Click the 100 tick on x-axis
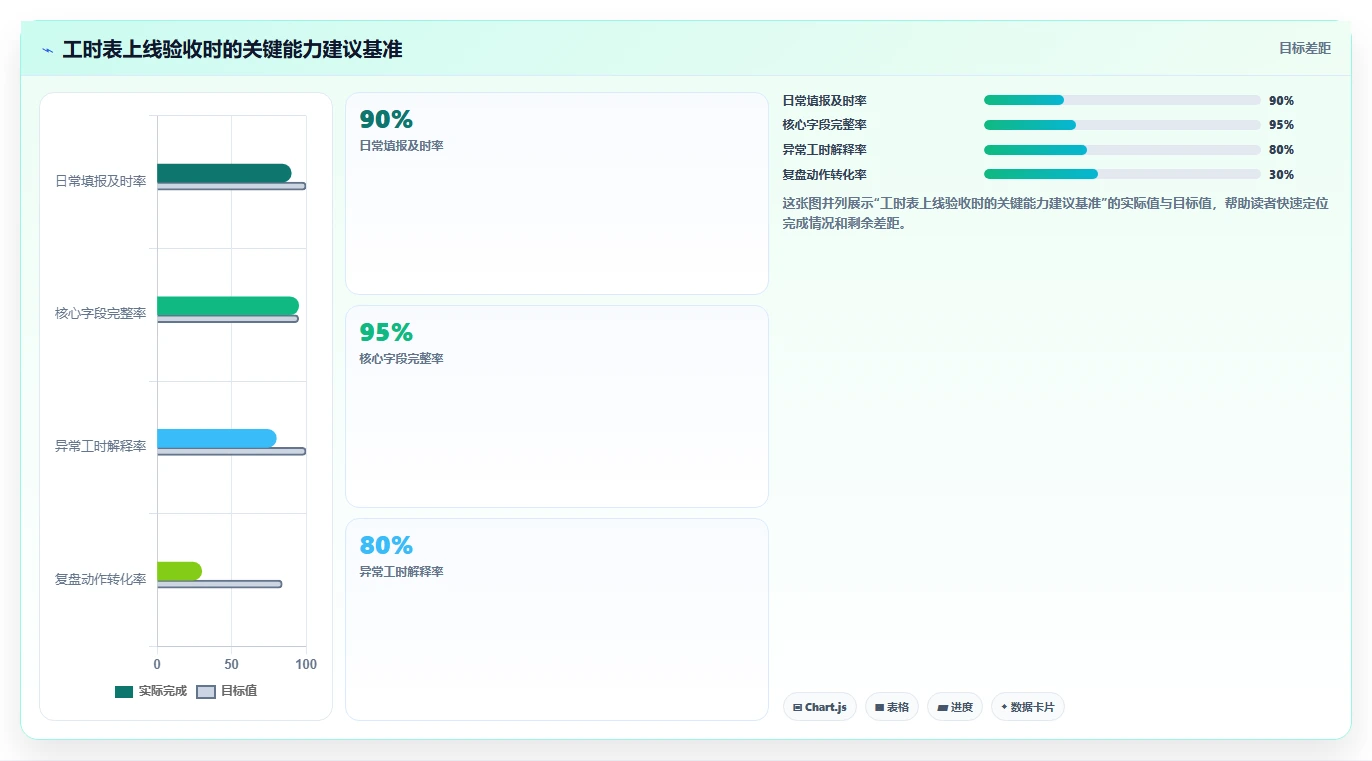 tap(306, 665)
